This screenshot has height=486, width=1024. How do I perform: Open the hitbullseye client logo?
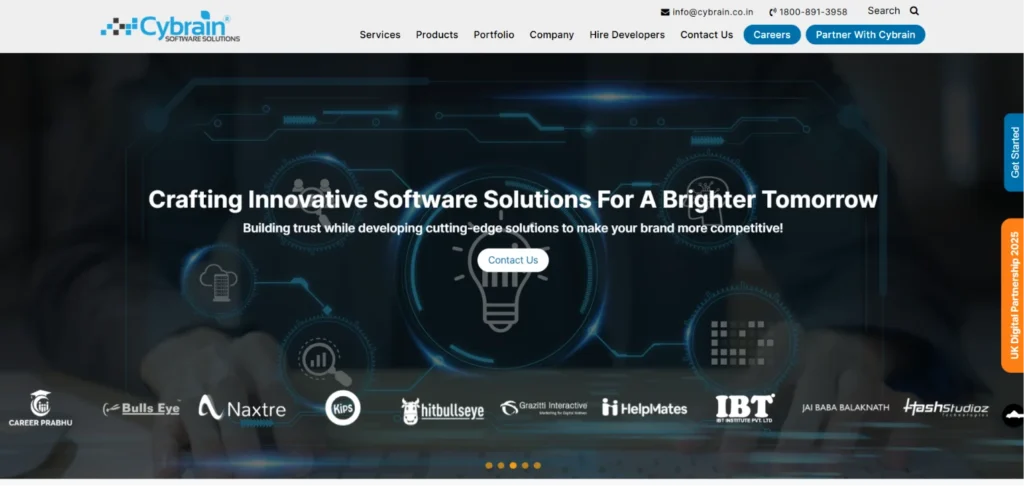pos(443,411)
